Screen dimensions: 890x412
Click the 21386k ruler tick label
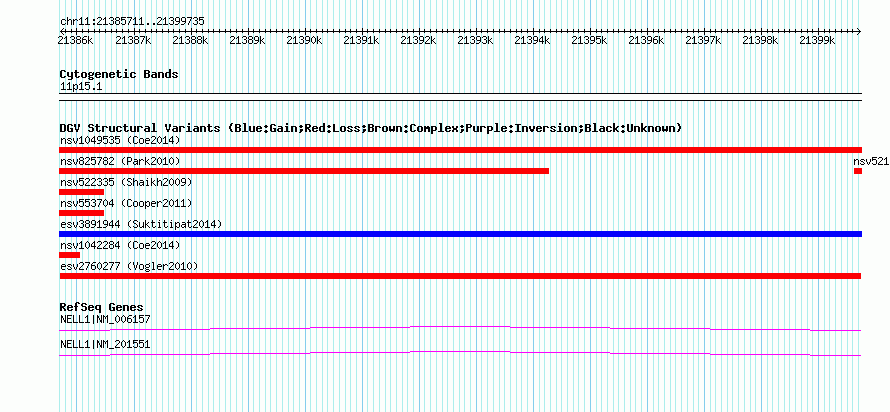pos(77,40)
